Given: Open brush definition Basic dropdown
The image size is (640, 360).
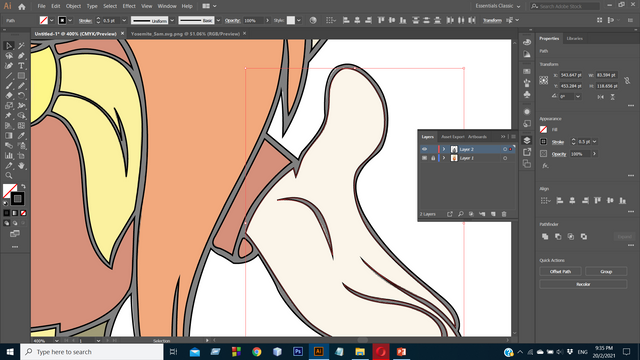Looking at the screenshot, I should click(x=218, y=20).
